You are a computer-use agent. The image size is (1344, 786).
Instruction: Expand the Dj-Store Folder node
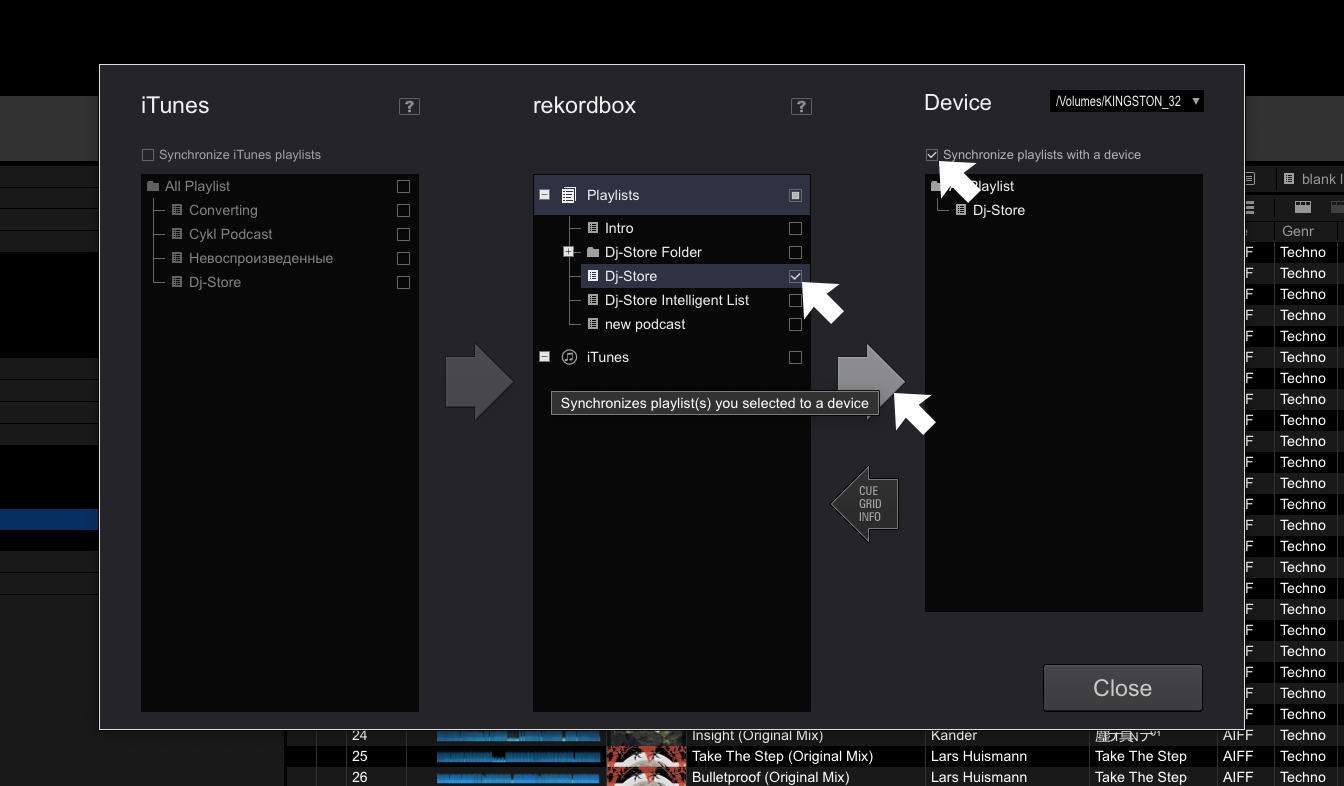coord(569,252)
